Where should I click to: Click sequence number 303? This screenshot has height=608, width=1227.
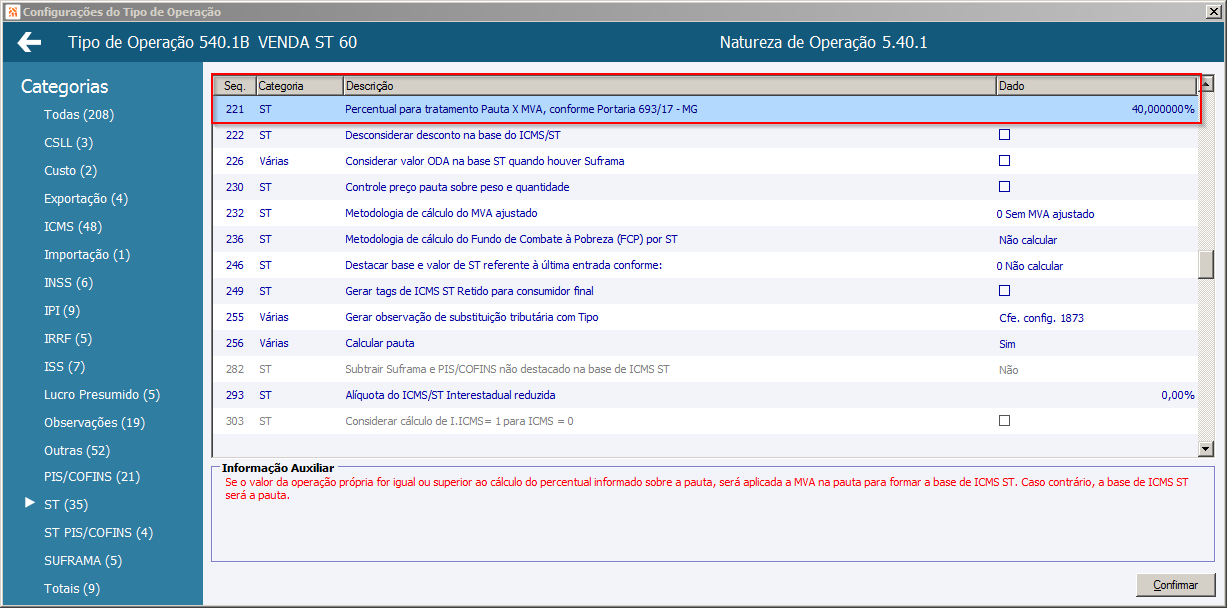tap(235, 421)
